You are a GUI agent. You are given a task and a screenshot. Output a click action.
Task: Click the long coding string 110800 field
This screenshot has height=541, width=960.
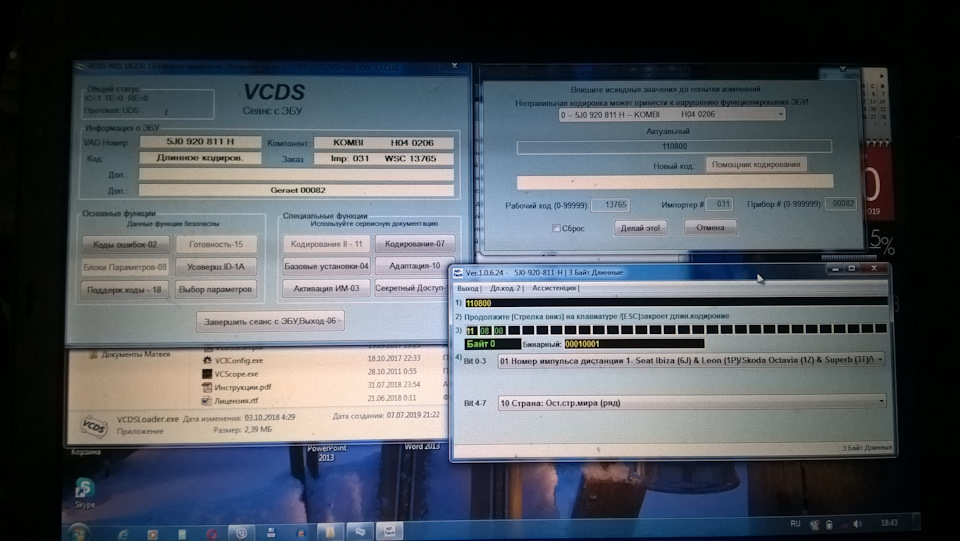pos(675,303)
